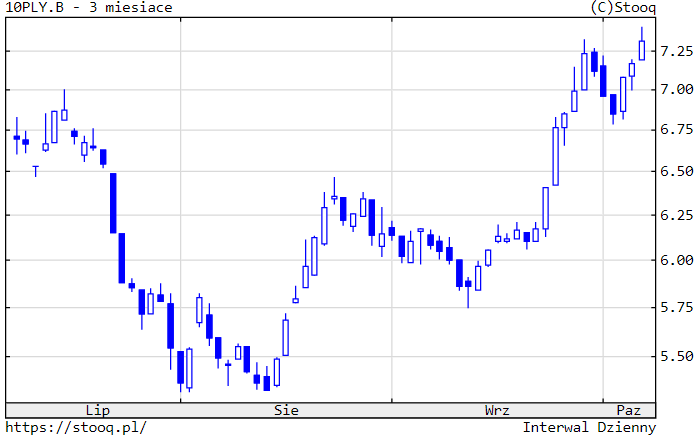The height and width of the screenshot is (436, 697).
Task: Open the https://stooq.pl/ link
Action: pos(76,427)
